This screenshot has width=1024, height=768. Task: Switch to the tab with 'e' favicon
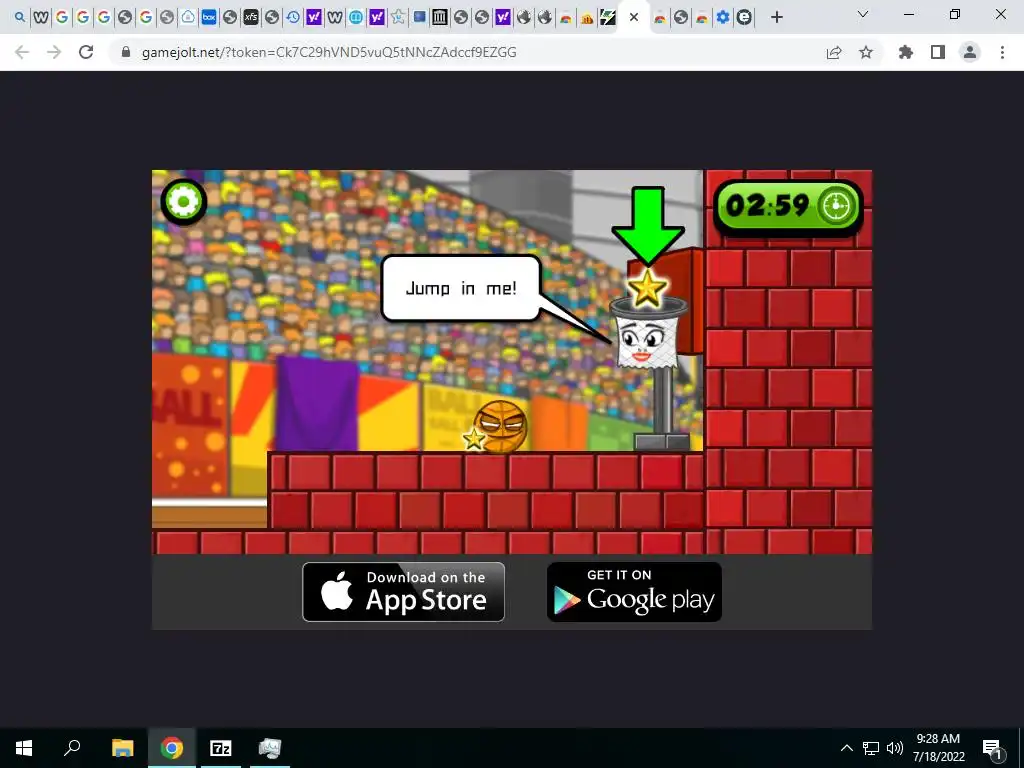tap(744, 18)
